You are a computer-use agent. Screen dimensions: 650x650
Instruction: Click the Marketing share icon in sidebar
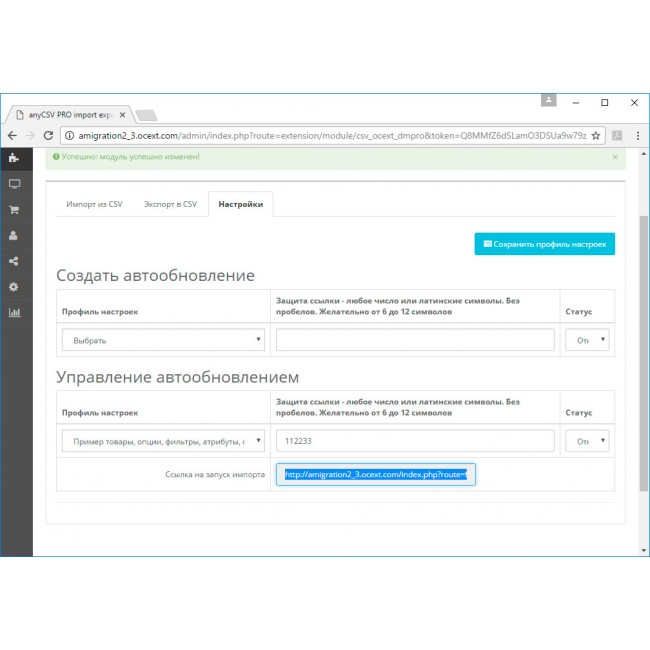pyautogui.click(x=14, y=262)
